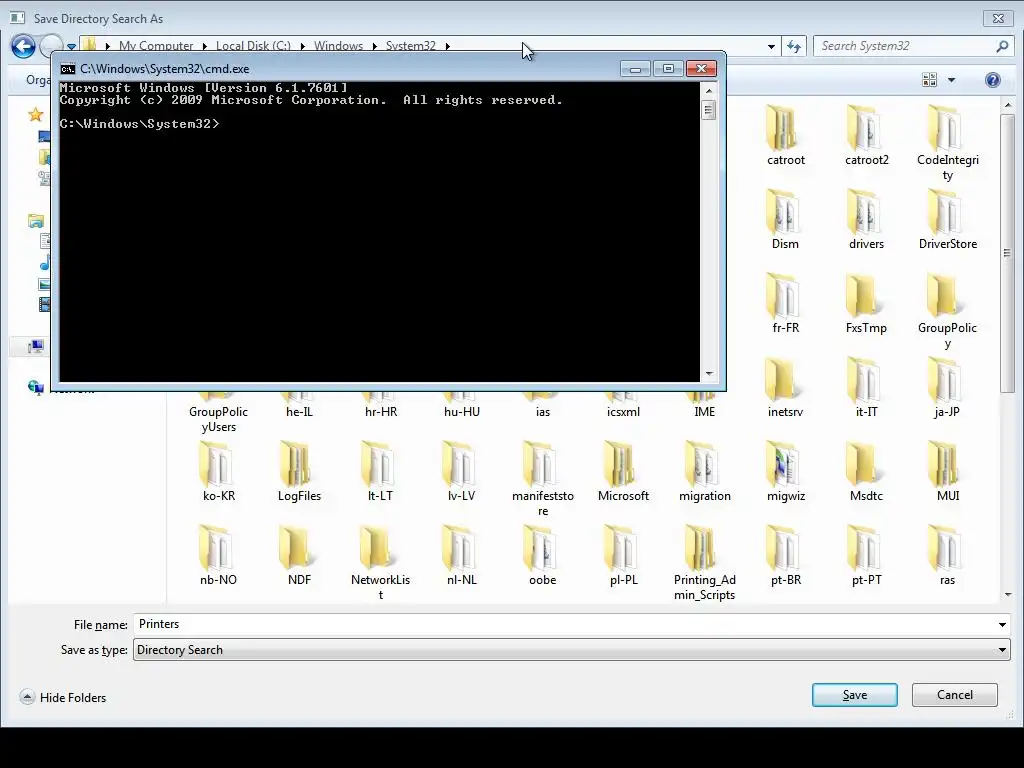Click the cmd.exe window title bar
The width and height of the screenshot is (1024, 768).
click(340, 69)
